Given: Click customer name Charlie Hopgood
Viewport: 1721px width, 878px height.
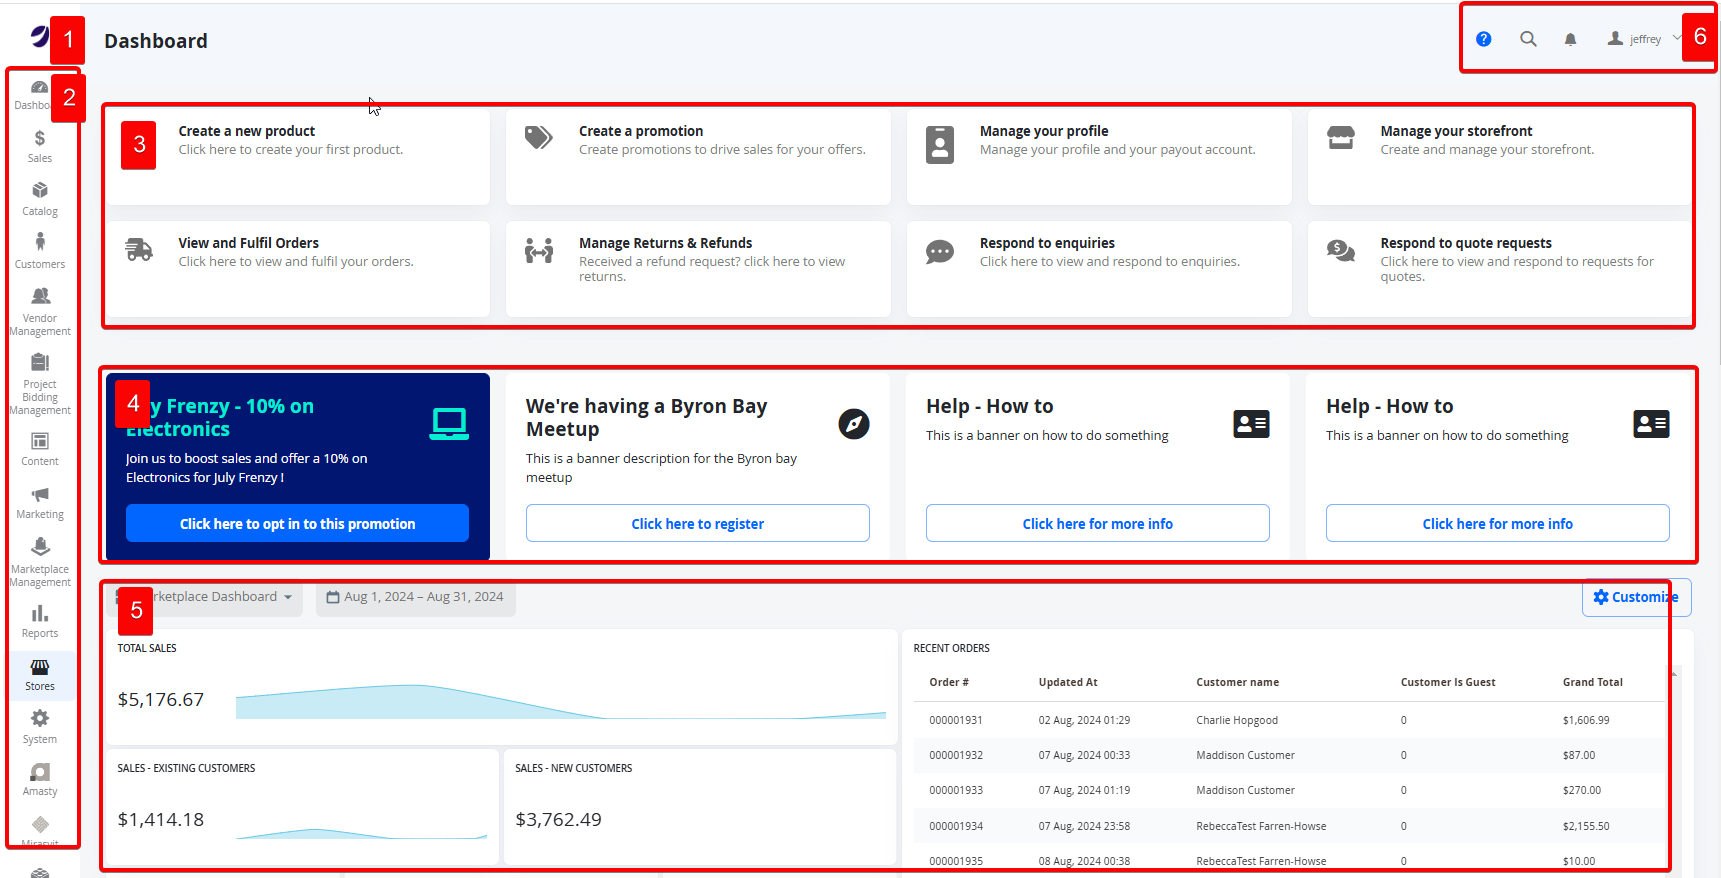Looking at the screenshot, I should point(1237,720).
